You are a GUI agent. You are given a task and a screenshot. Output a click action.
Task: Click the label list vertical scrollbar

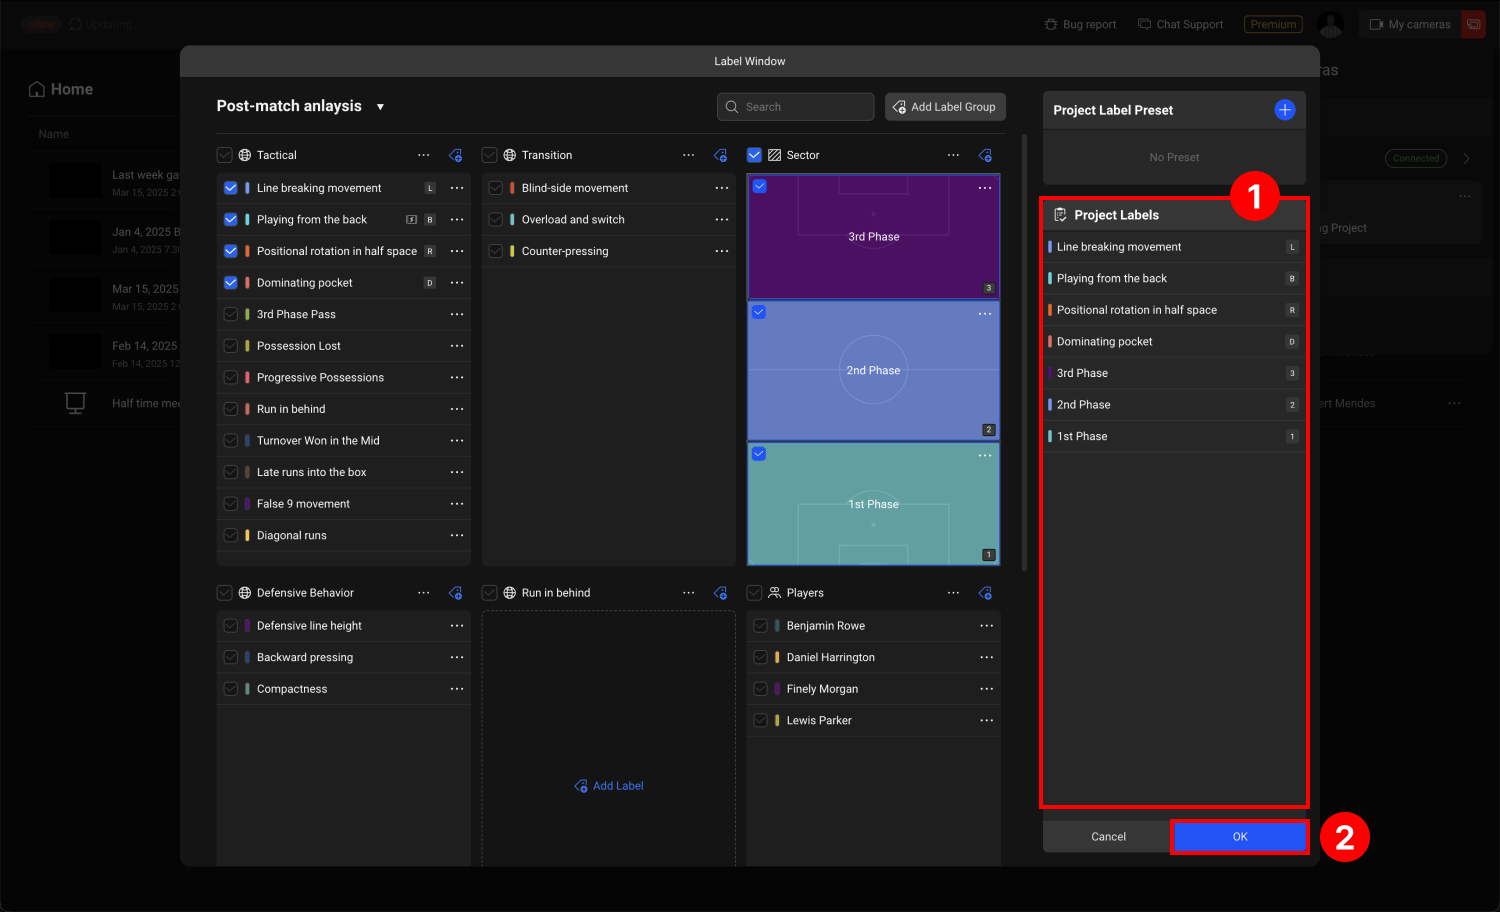coord(1024,353)
